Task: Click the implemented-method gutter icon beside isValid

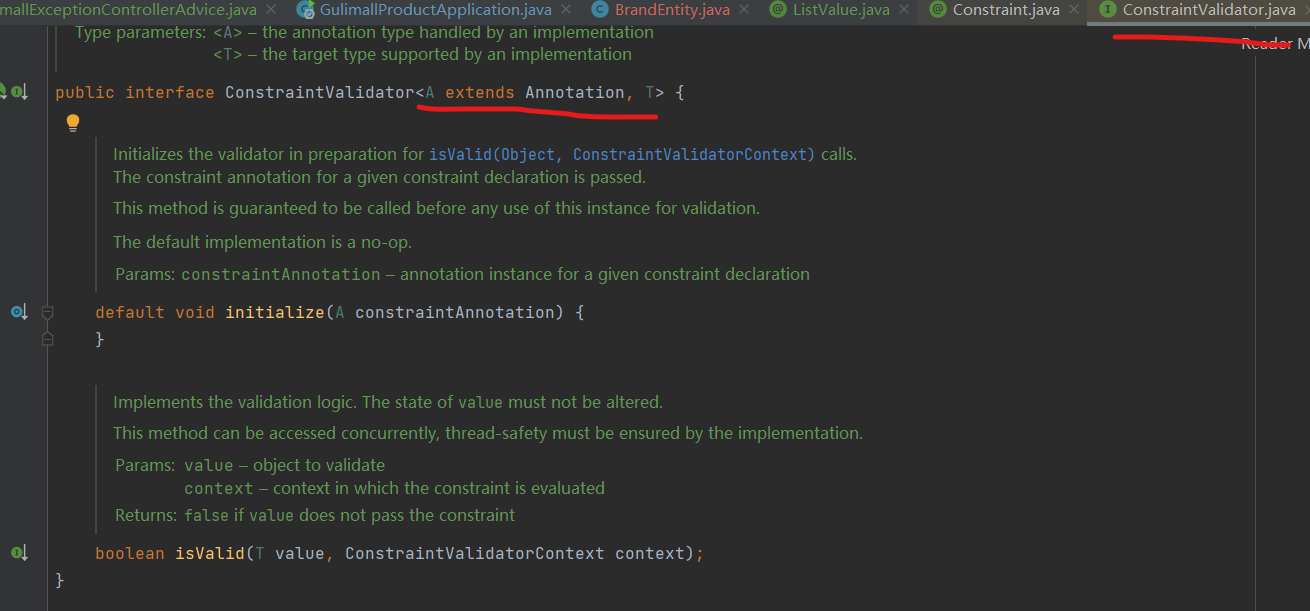Action: [x=19, y=552]
